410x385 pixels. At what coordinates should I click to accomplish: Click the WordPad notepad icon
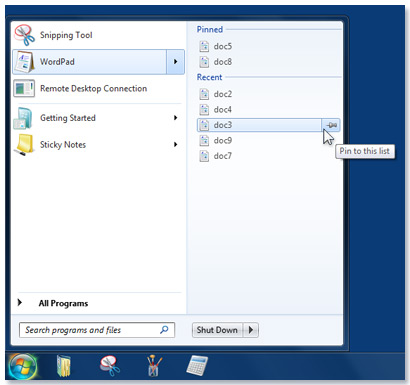24,62
